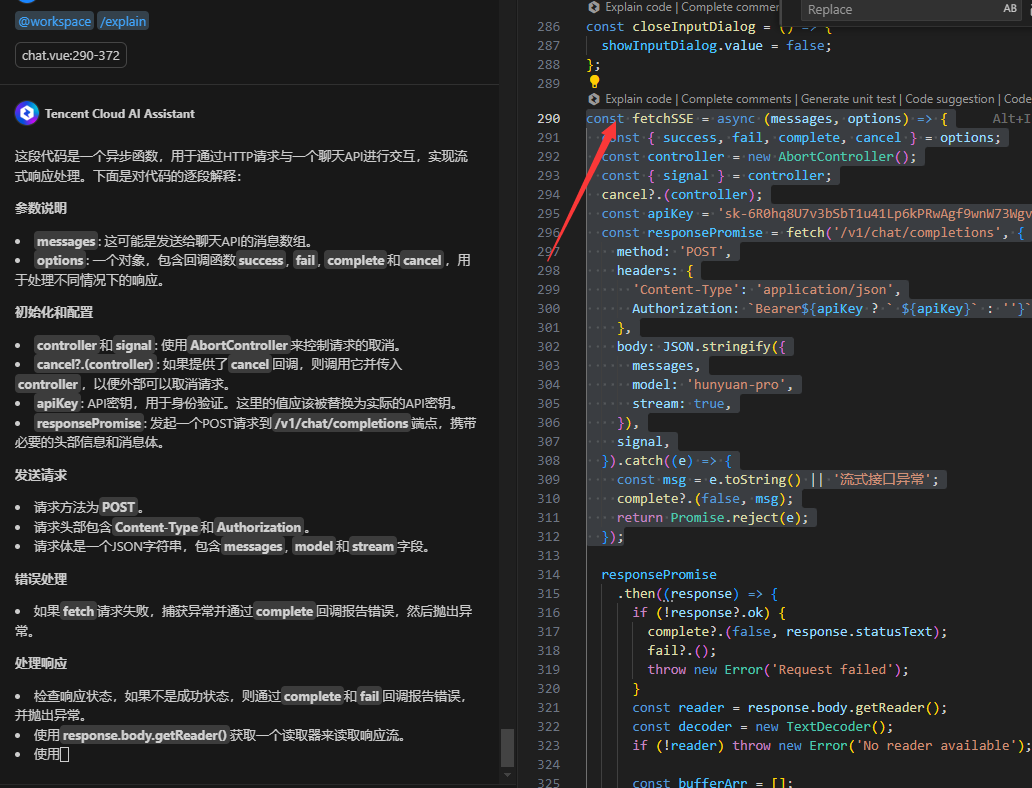Screen dimensions: 1032x788
Task: Click 'Code suggestion' code lens
Action: 949,99
